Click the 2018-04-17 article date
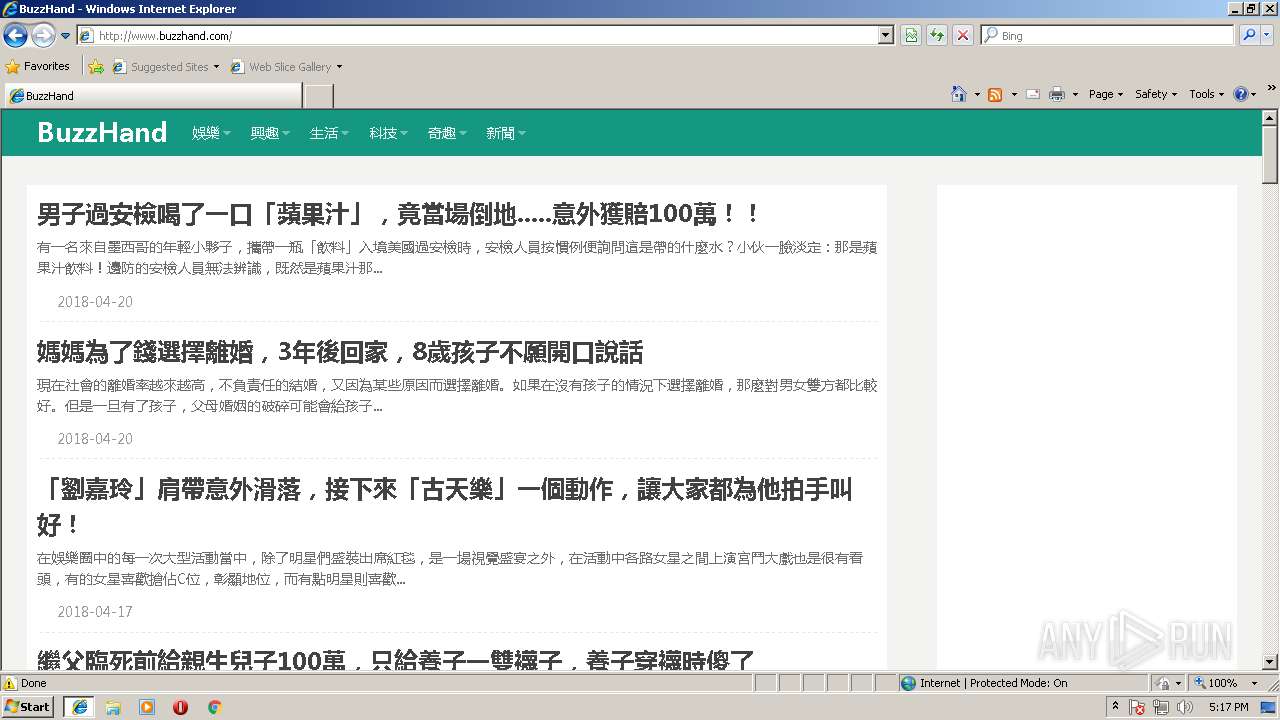Image resolution: width=1280 pixels, height=720 pixels. click(95, 612)
